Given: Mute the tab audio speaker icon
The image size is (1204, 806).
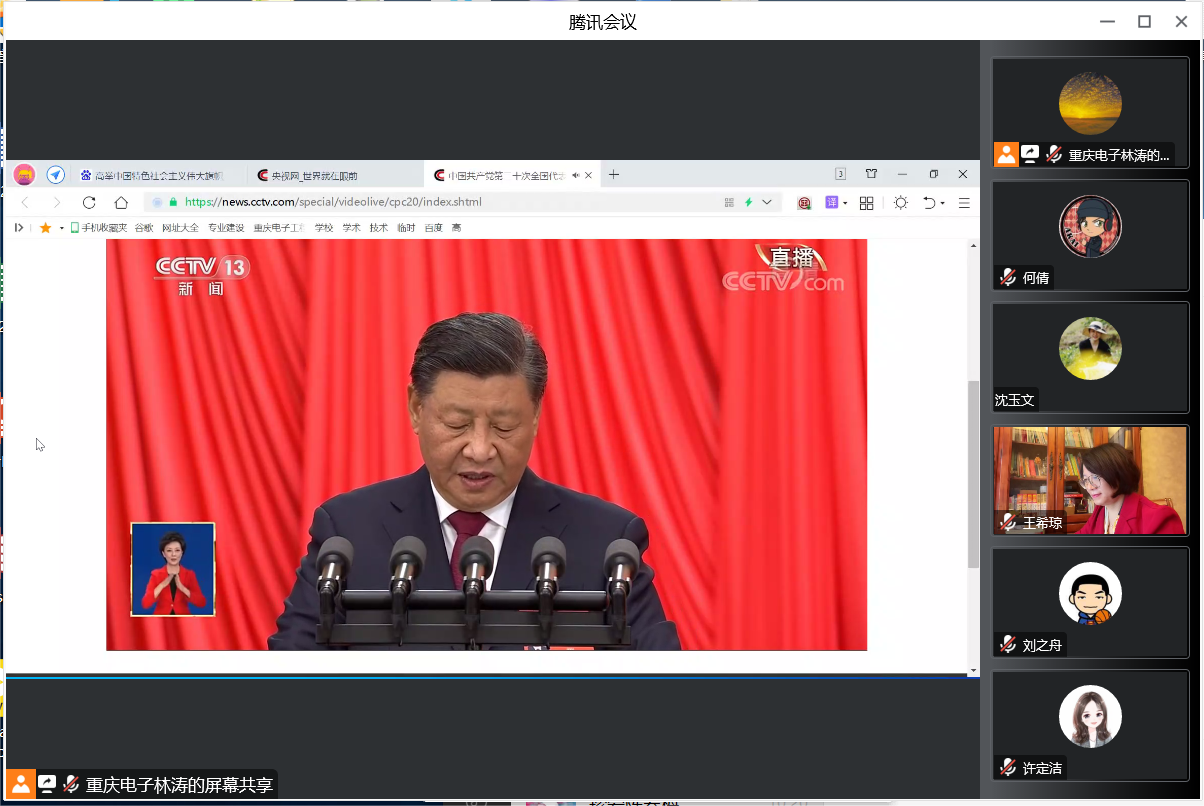Looking at the screenshot, I should click(x=575, y=175).
